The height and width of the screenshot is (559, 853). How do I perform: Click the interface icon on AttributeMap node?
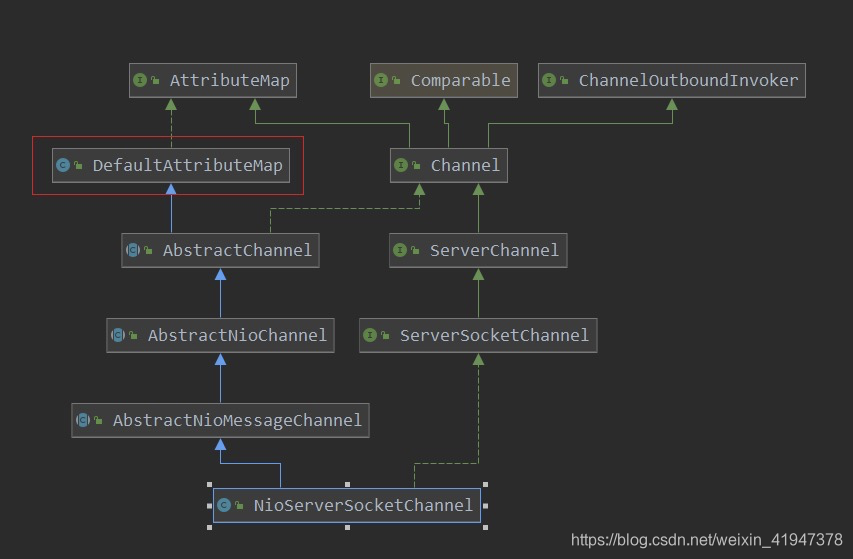click(140, 80)
